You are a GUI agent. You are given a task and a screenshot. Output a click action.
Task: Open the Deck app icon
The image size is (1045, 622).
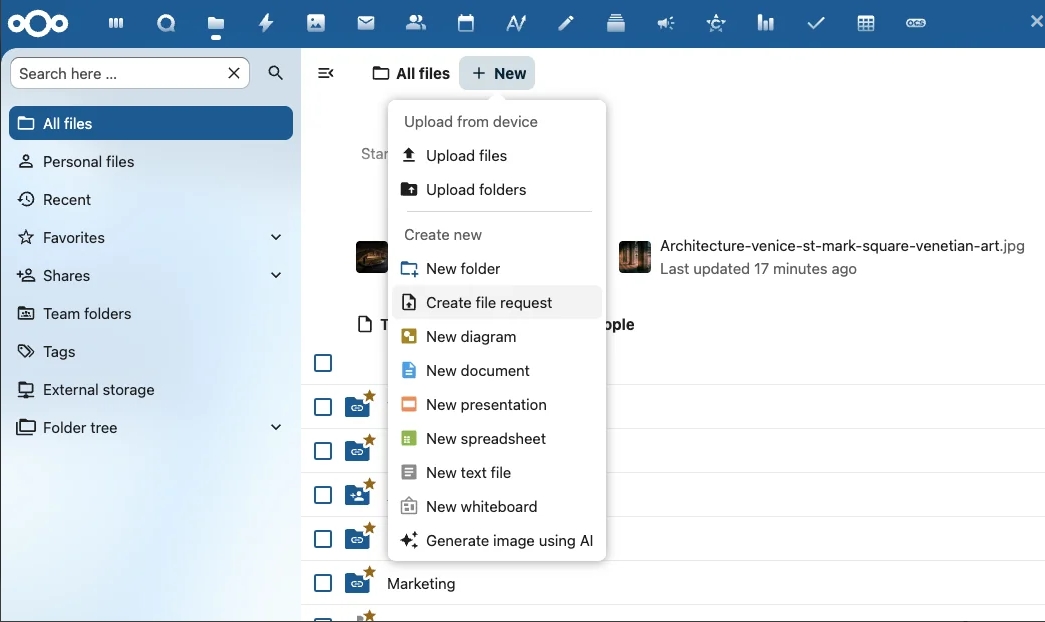pos(616,23)
